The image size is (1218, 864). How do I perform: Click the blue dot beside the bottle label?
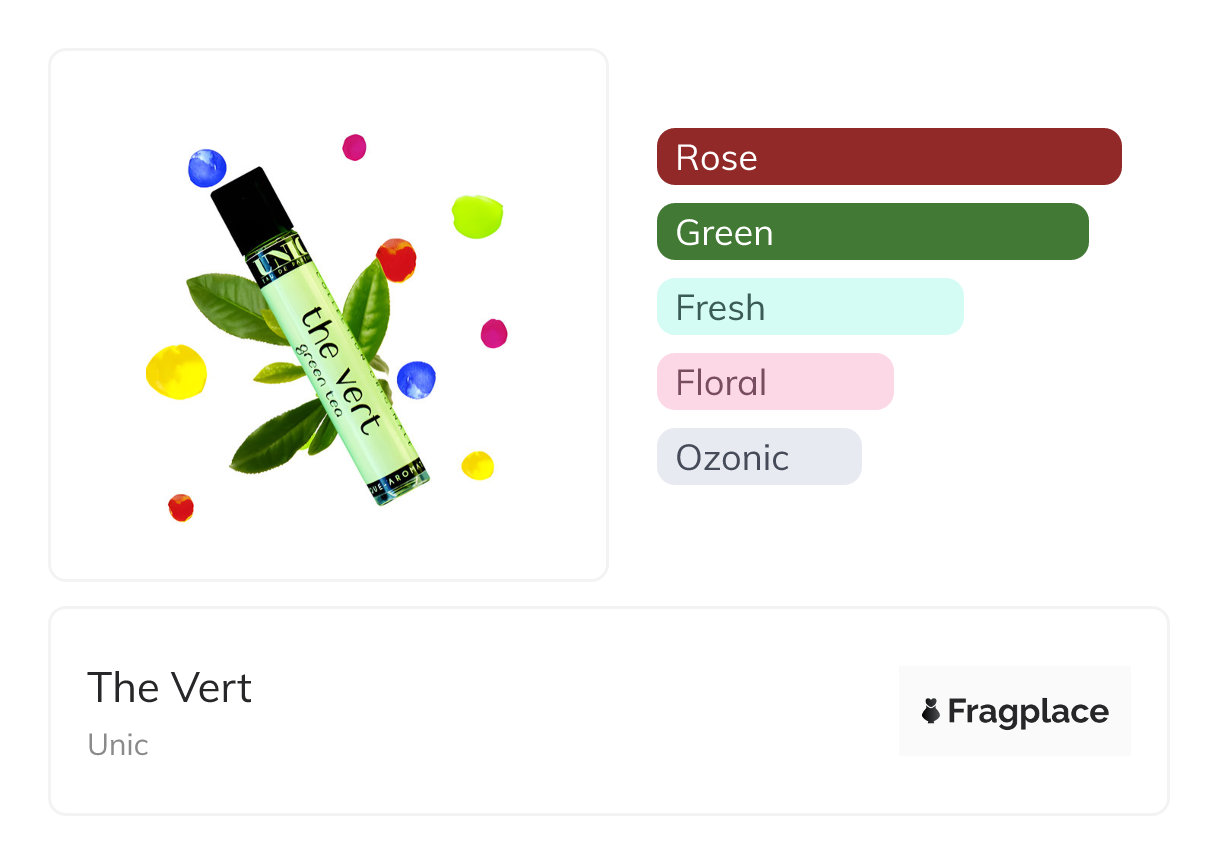click(416, 380)
